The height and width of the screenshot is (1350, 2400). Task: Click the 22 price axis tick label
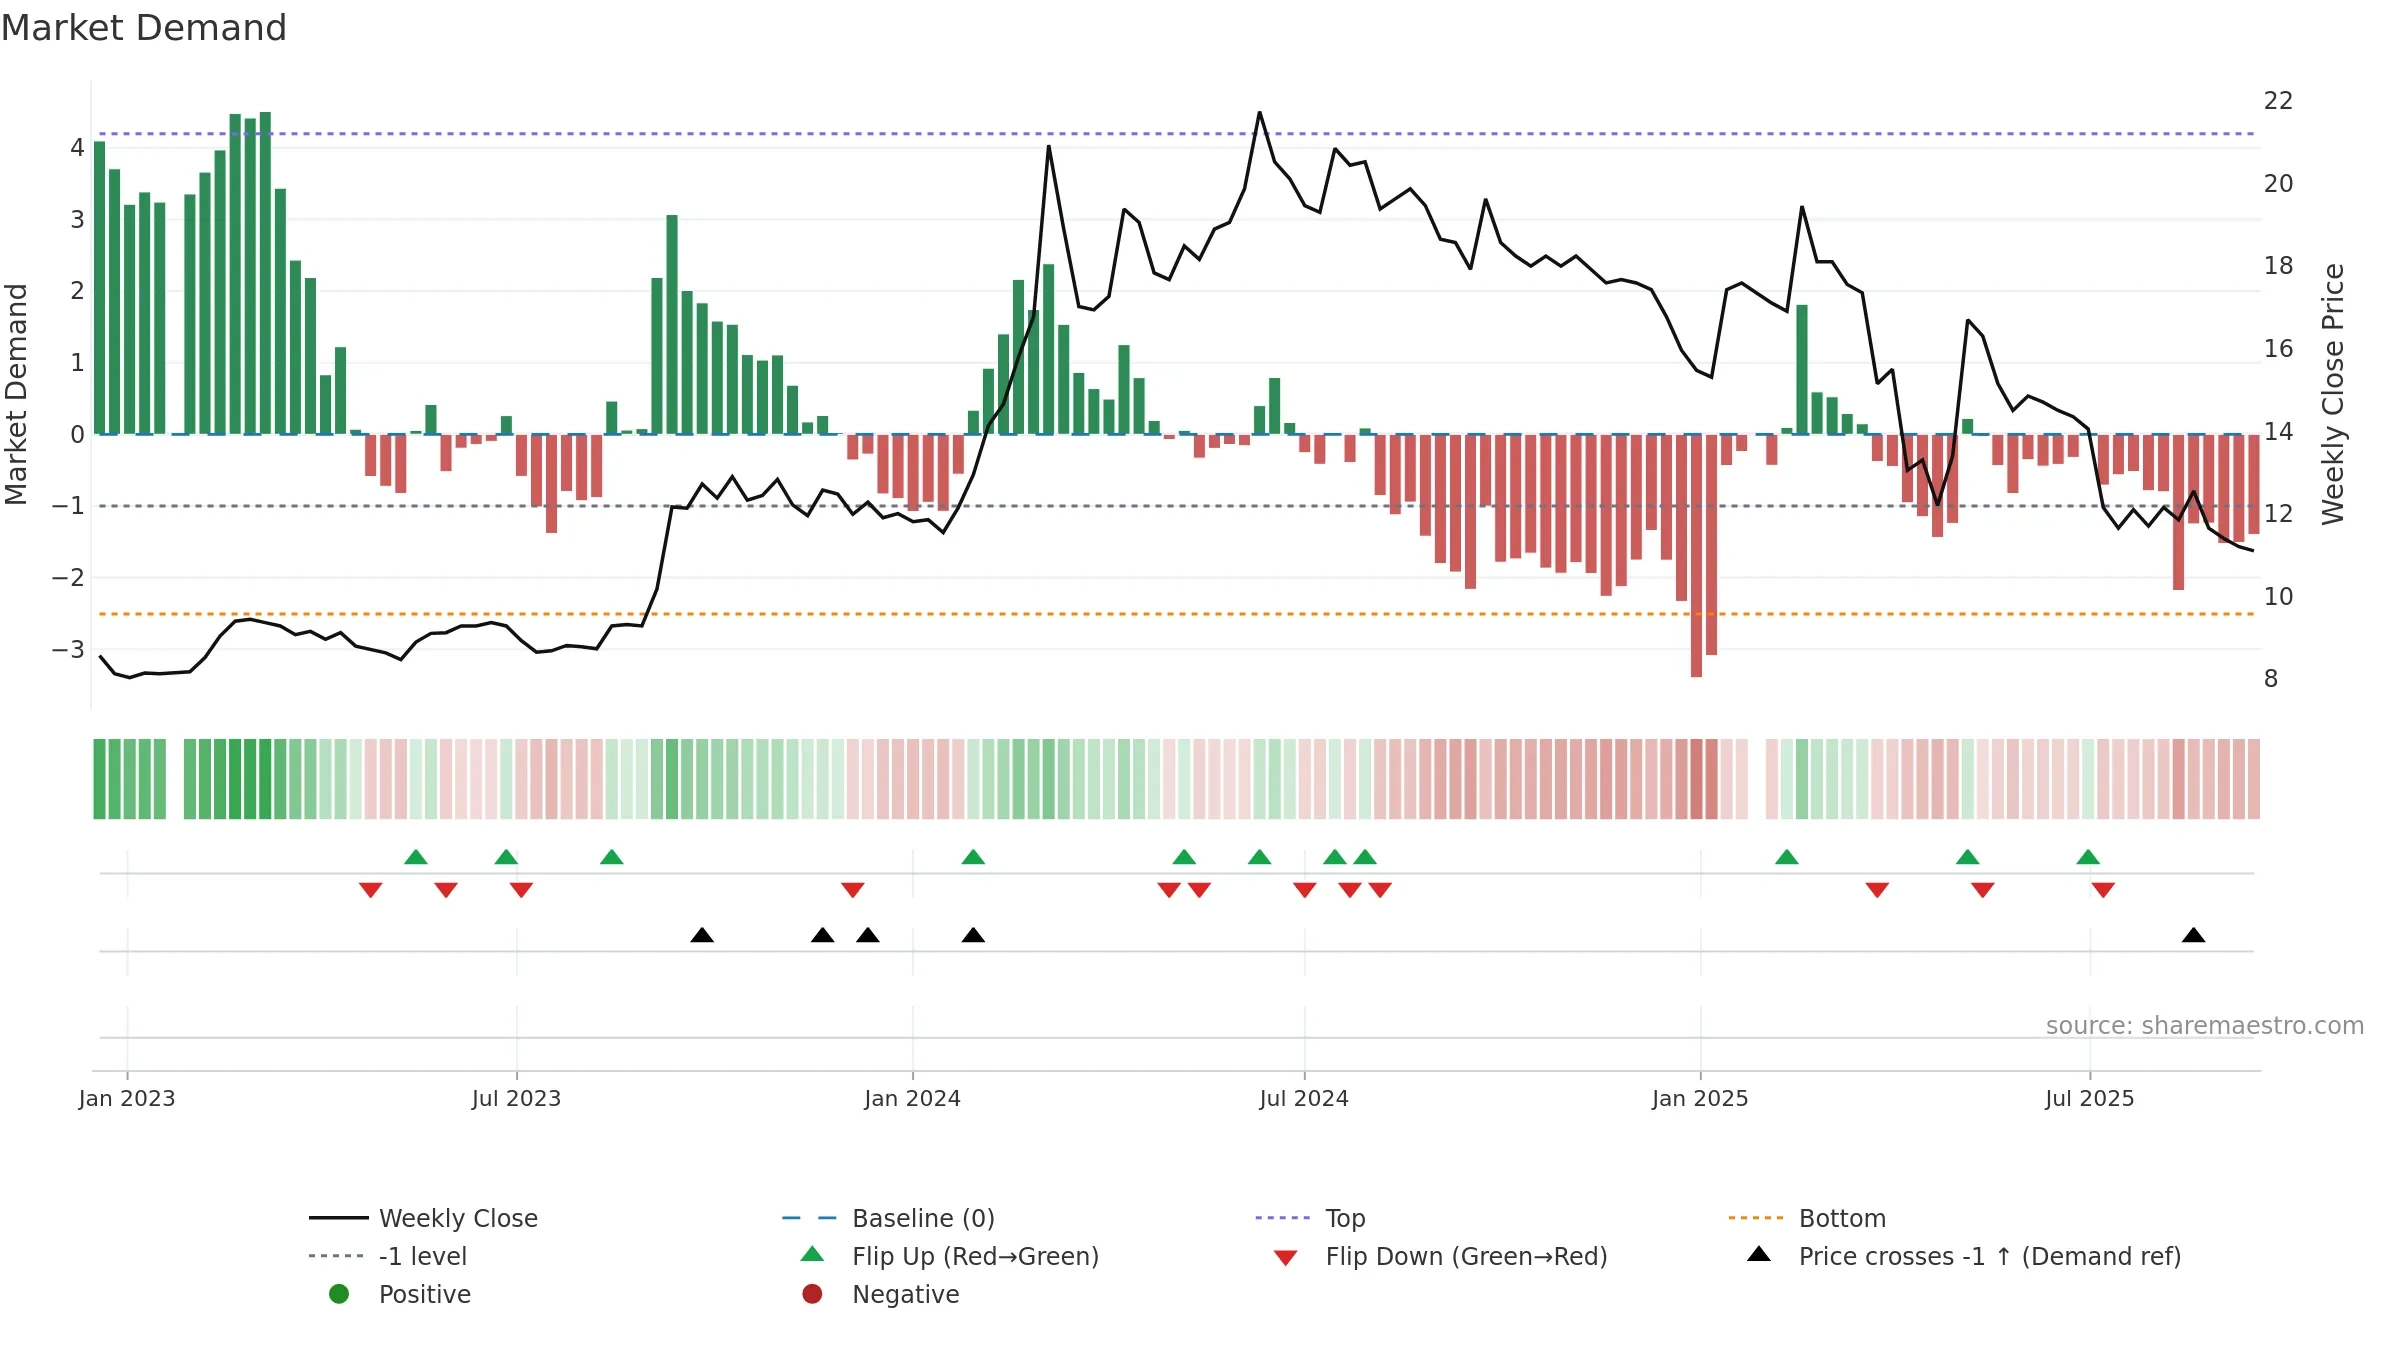click(x=2278, y=101)
